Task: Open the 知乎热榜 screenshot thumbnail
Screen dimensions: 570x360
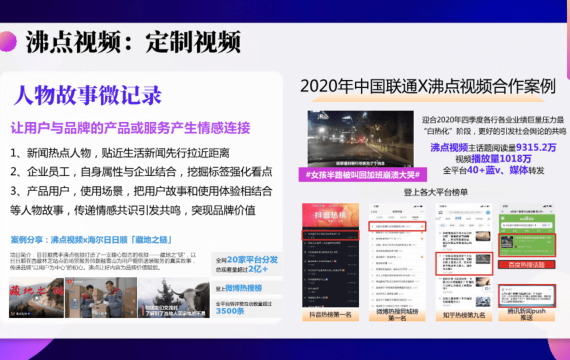Action: click(464, 255)
